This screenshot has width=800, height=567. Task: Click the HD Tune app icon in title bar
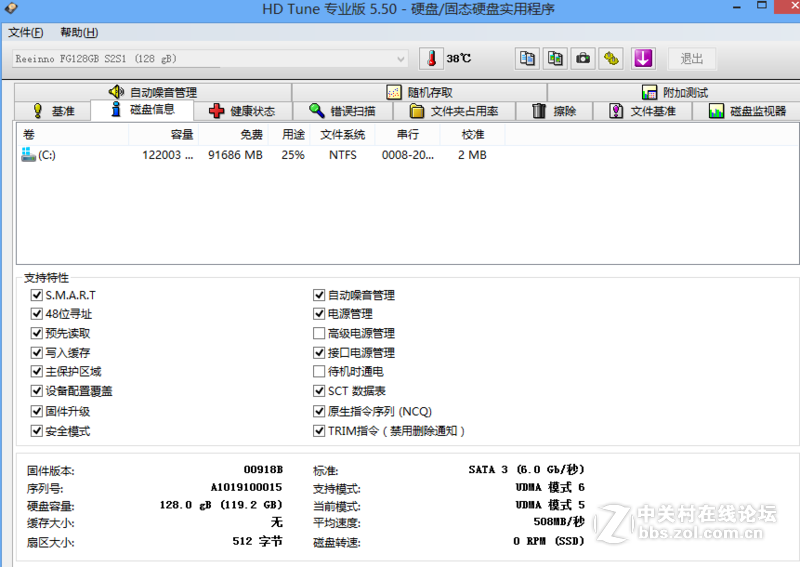click(11, 8)
